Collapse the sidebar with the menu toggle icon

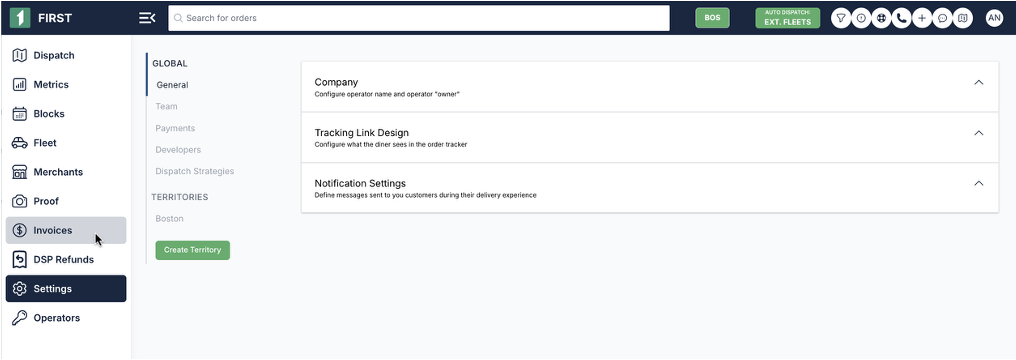(x=147, y=18)
